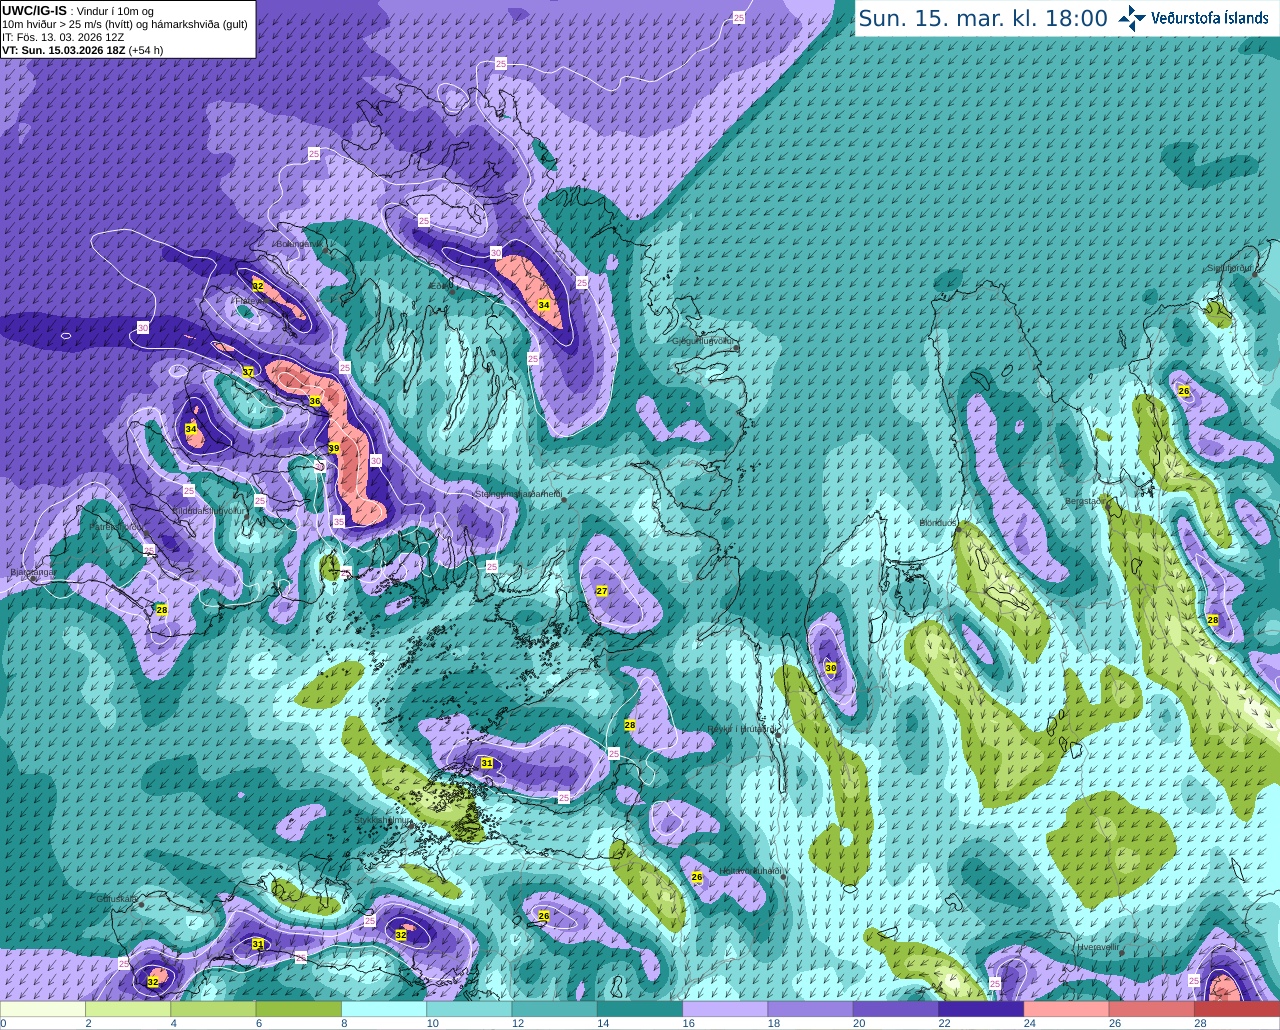Click the yellow 36 gust marker
The height and width of the screenshot is (1030, 1280).
315,401
